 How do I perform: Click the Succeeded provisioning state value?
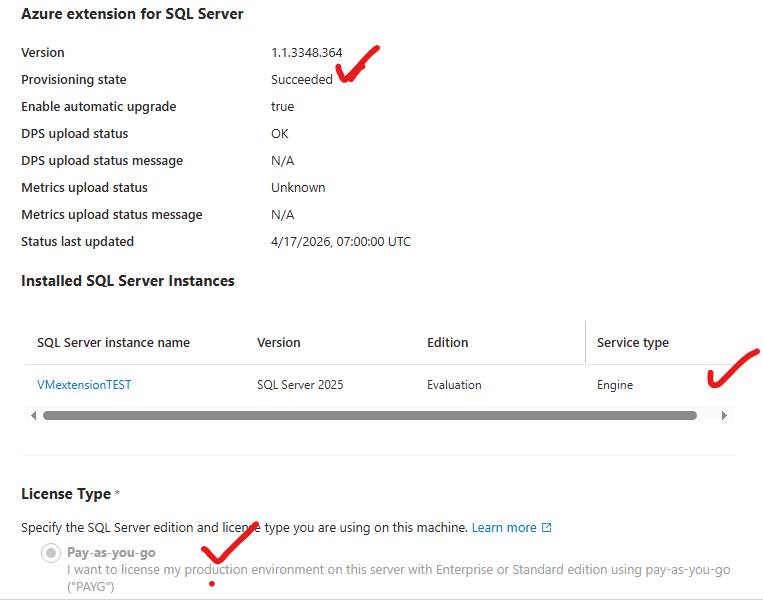point(302,80)
